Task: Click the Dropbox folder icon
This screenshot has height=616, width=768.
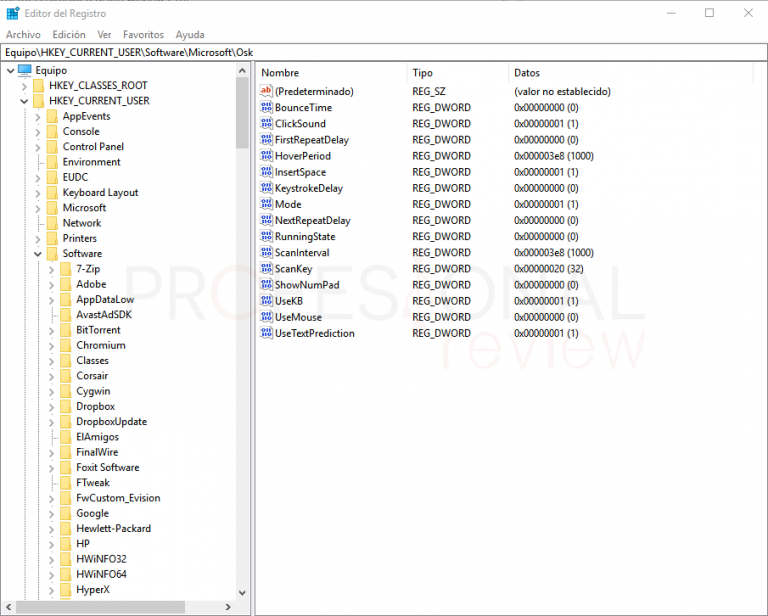Action: coord(66,406)
